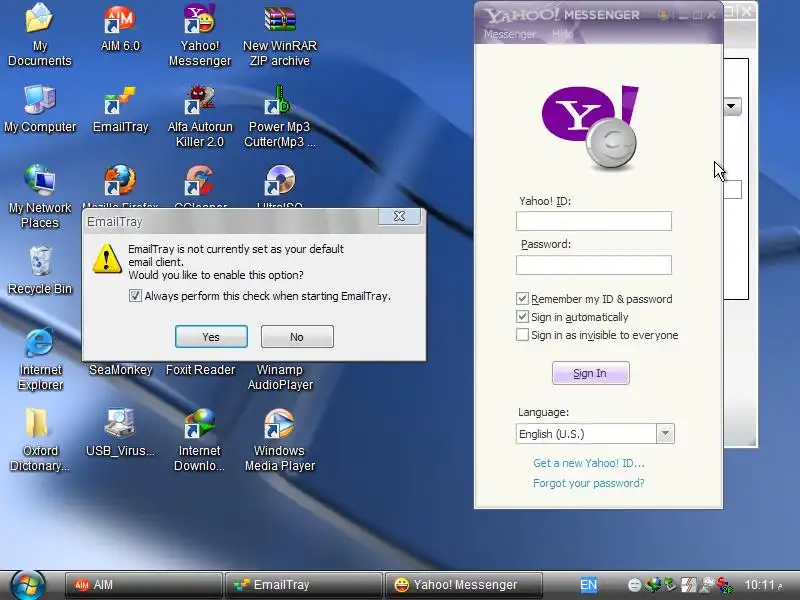Click Yes in the EmailTray dialog
Screen dimensions: 800x600
tap(211, 337)
